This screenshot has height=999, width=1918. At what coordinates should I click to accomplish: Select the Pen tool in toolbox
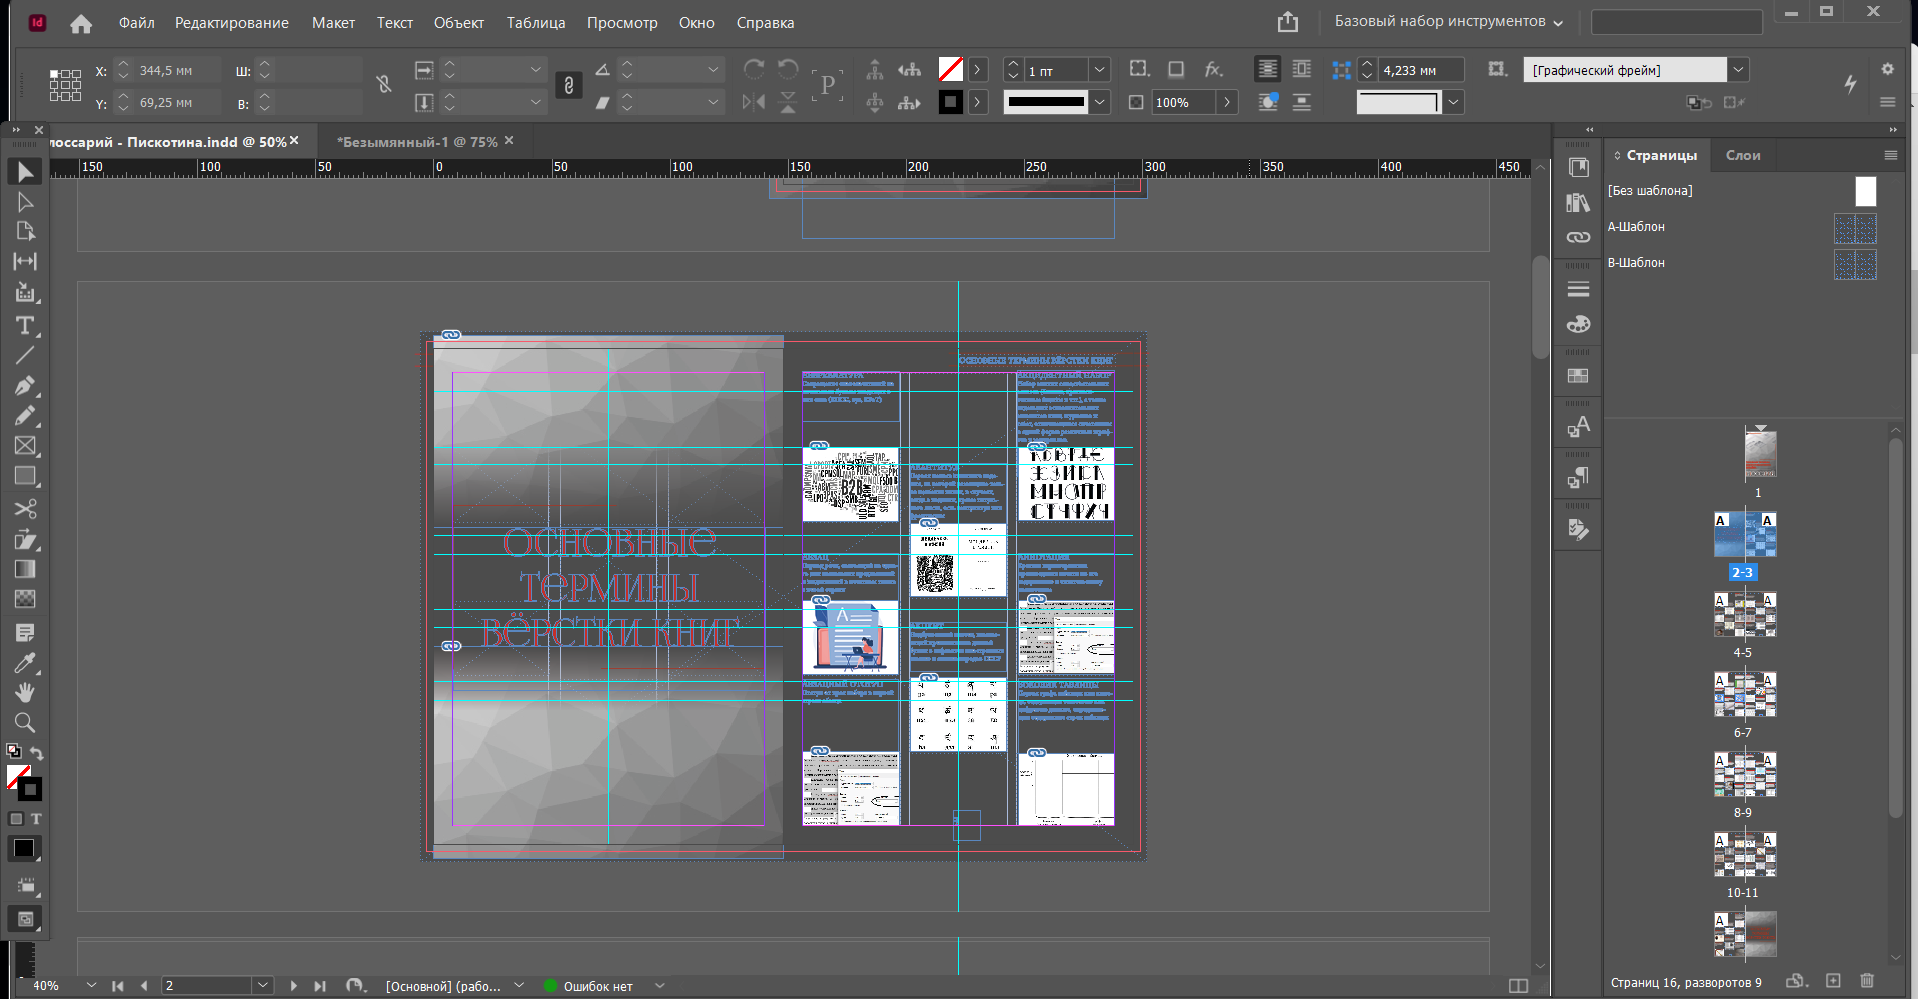[25, 386]
